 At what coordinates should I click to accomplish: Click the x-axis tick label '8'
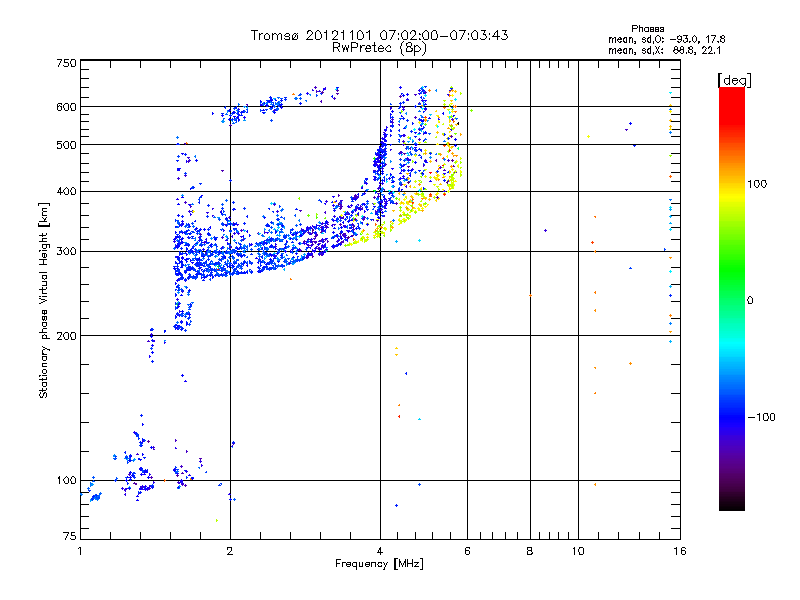click(530, 551)
